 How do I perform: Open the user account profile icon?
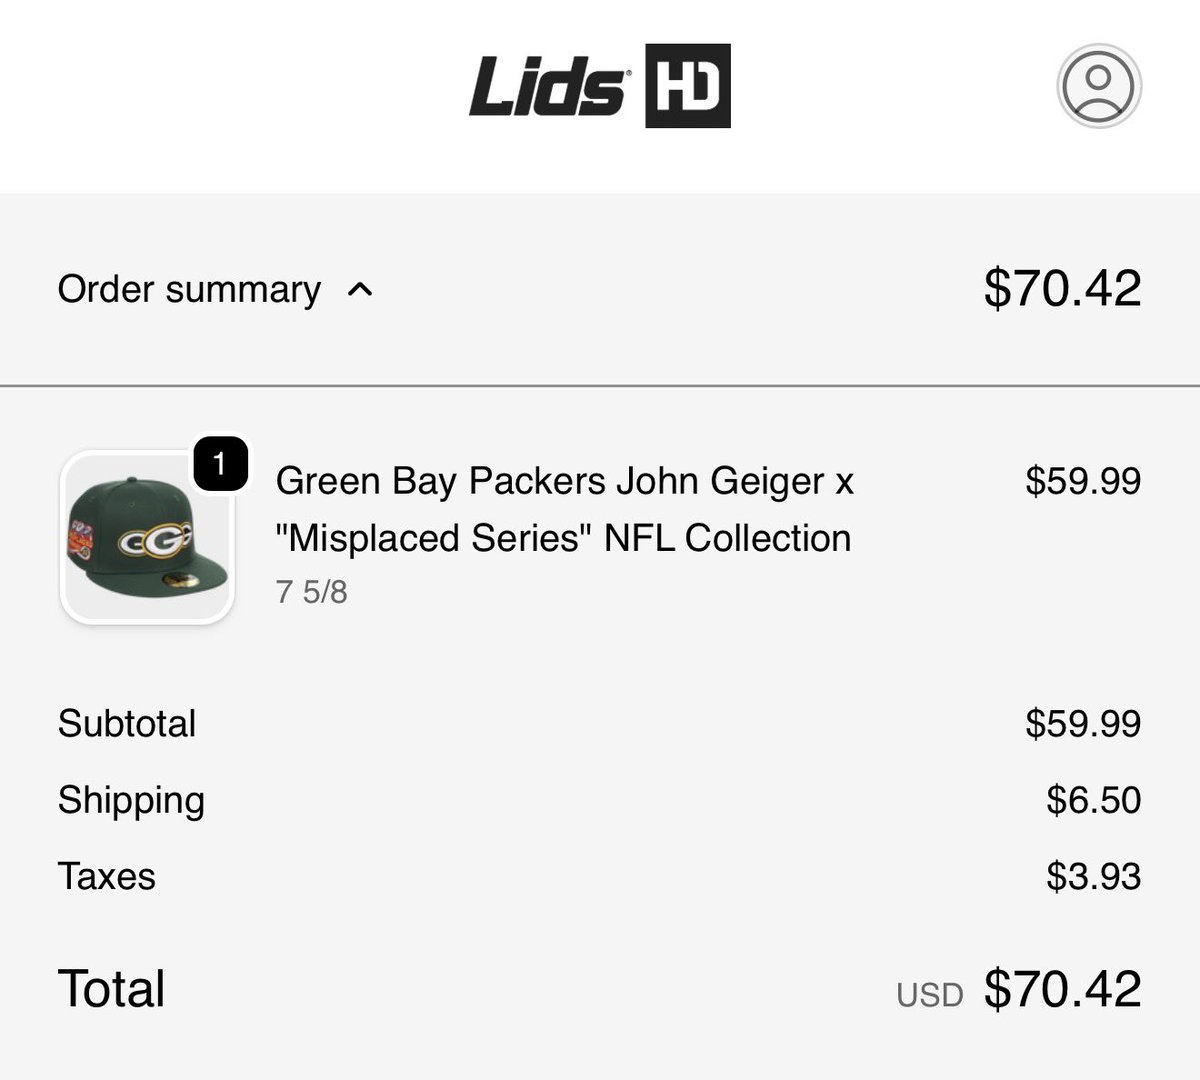click(1098, 85)
